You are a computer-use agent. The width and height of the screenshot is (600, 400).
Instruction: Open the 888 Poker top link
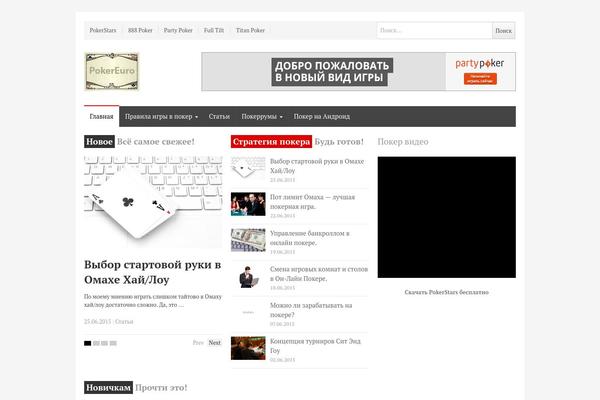[x=140, y=30]
